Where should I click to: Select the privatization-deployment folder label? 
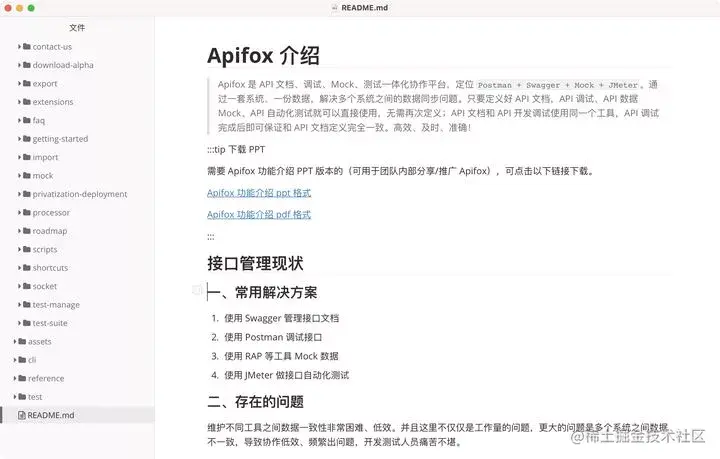pyautogui.click(x=80, y=194)
